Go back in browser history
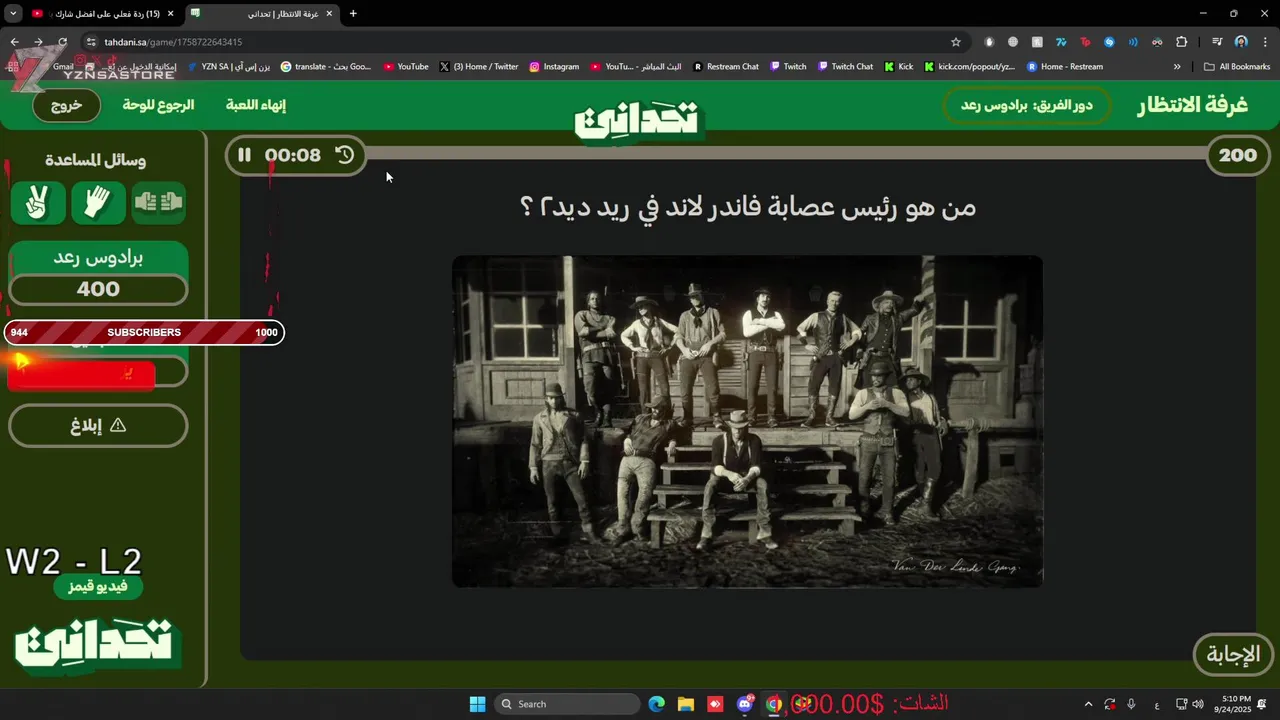 [15, 42]
